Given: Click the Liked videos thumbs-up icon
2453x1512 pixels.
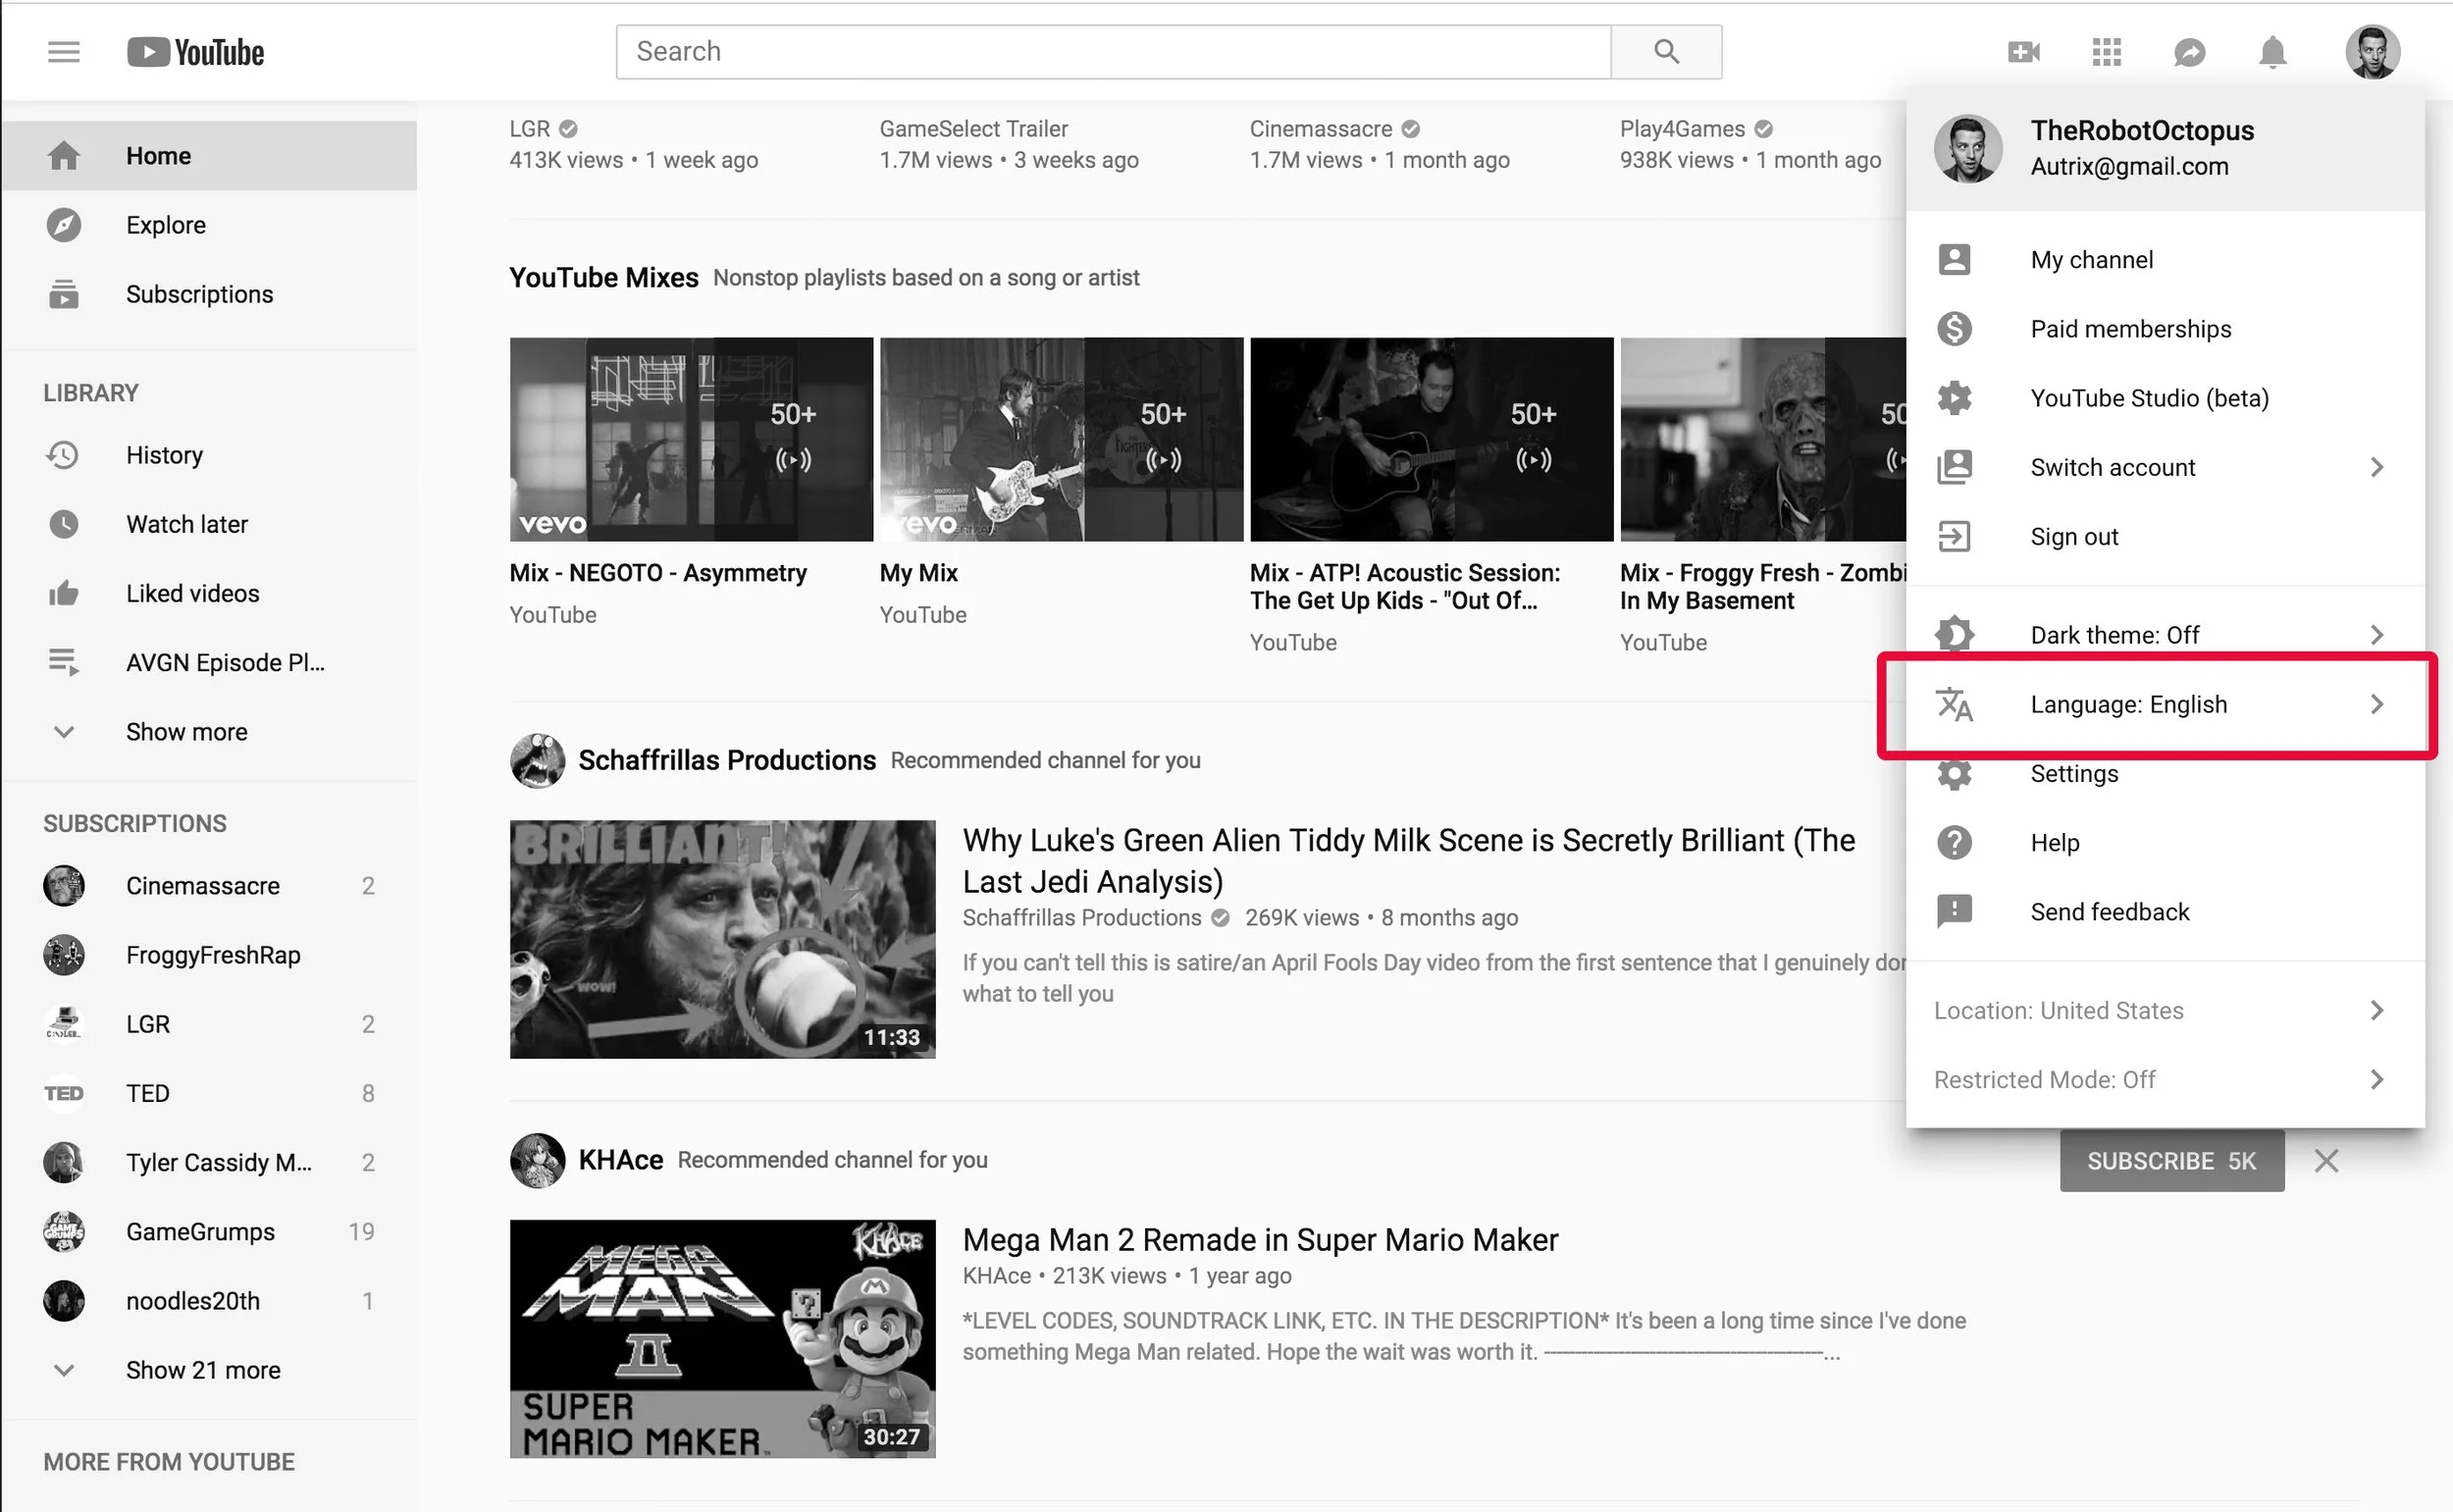Looking at the screenshot, I should point(64,593).
